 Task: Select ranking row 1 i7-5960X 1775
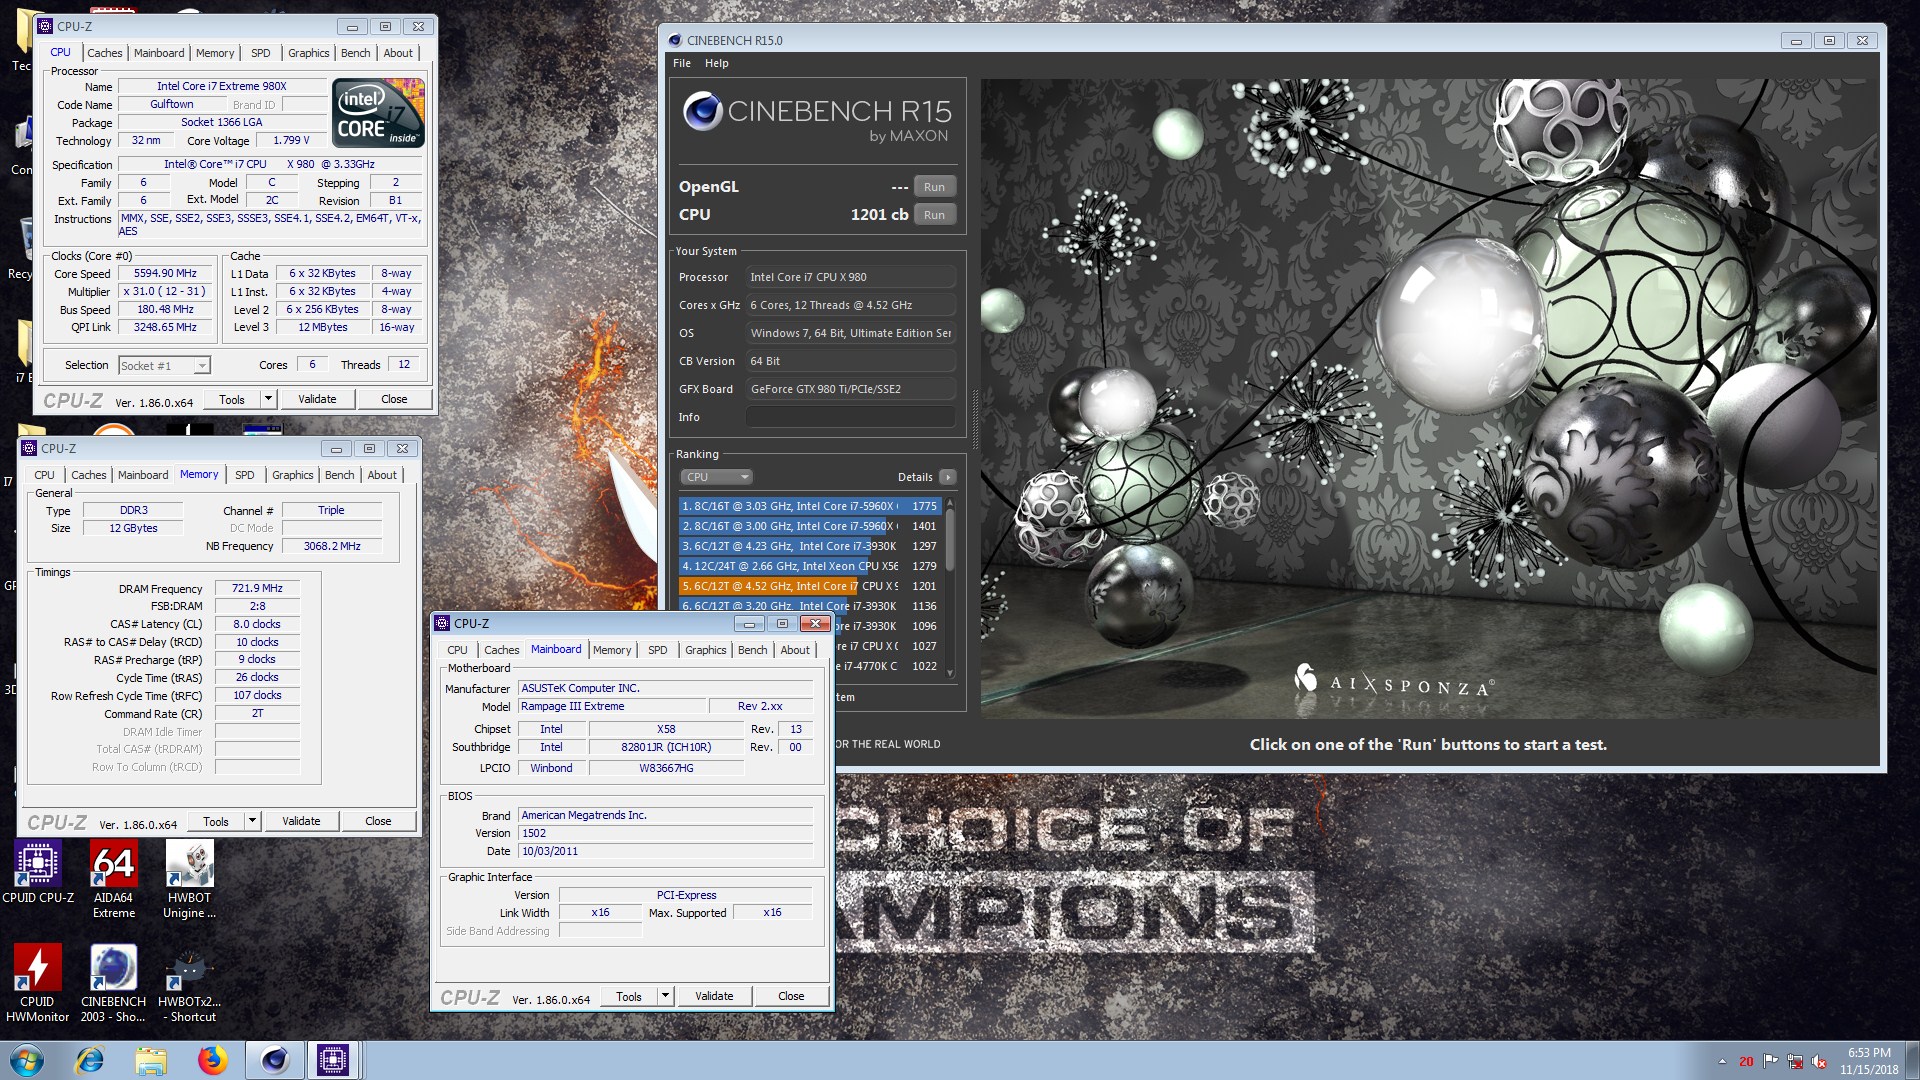[810, 506]
